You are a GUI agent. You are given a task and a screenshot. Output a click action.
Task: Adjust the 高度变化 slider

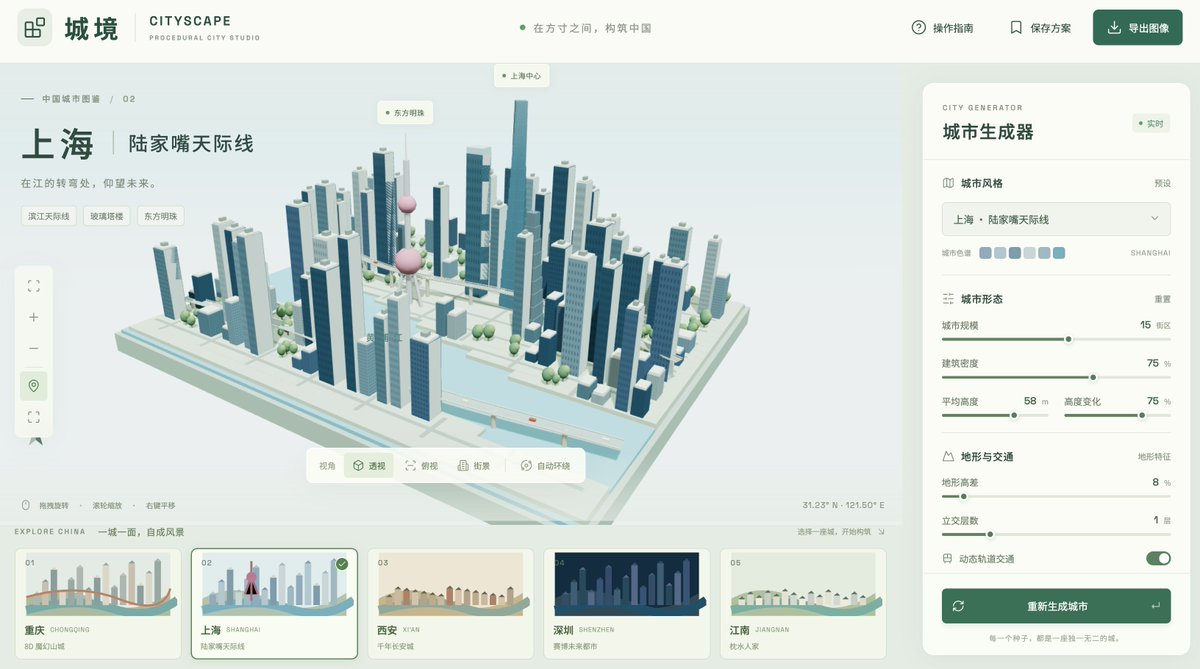[x=1117, y=415]
